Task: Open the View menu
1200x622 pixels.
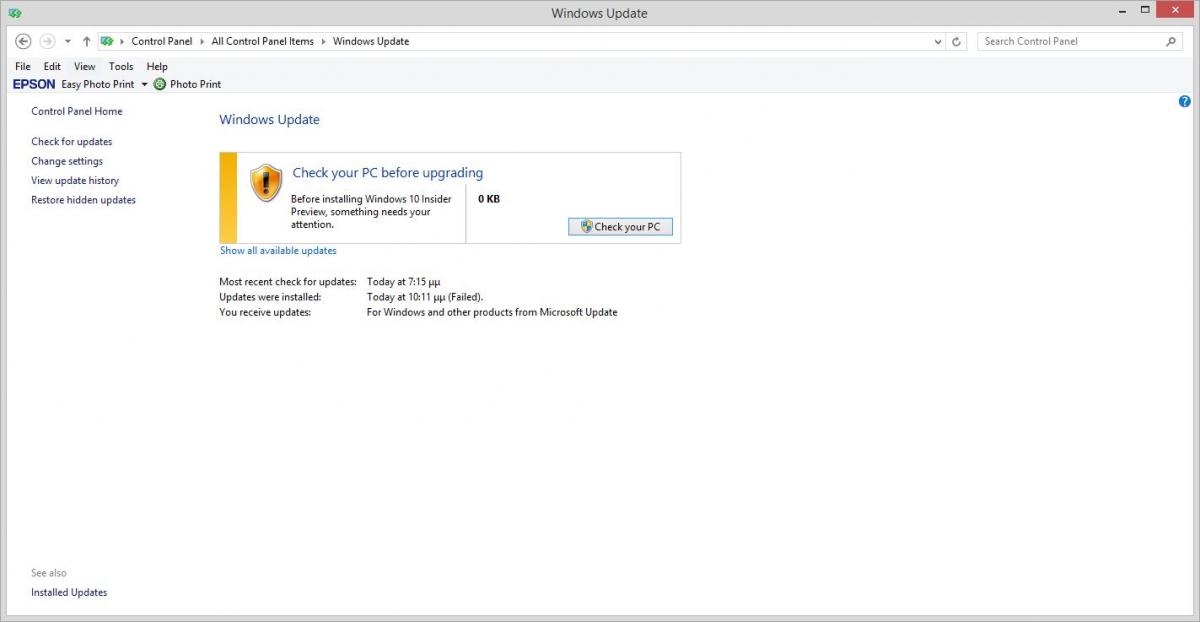Action: point(85,66)
